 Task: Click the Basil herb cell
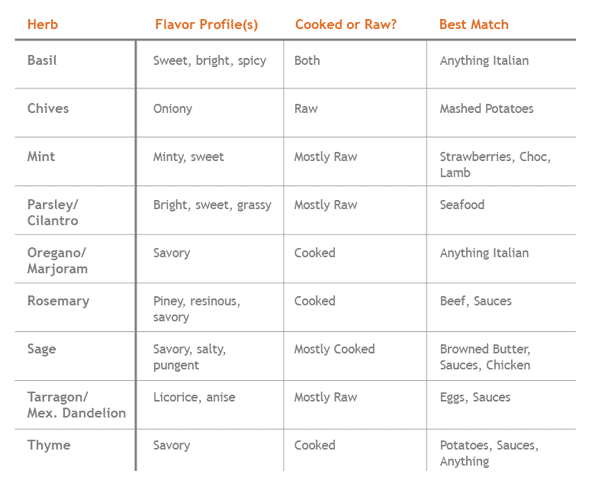point(42,60)
